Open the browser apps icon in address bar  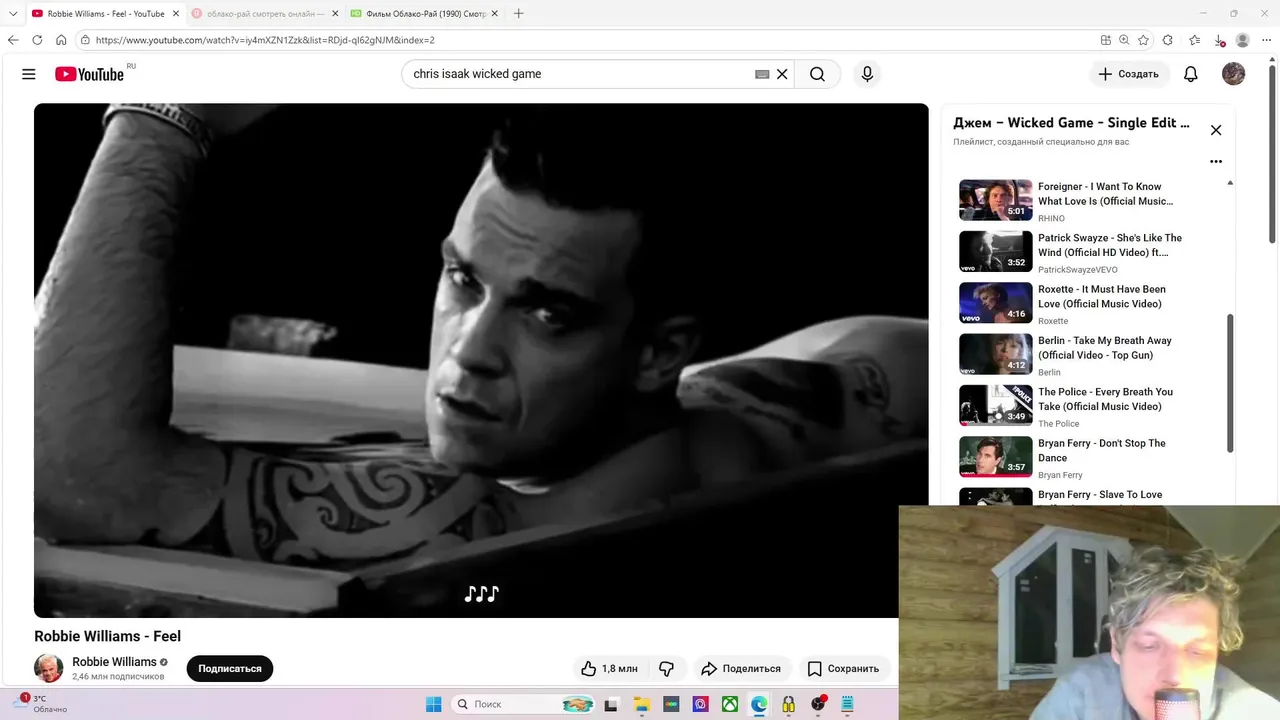point(1105,40)
